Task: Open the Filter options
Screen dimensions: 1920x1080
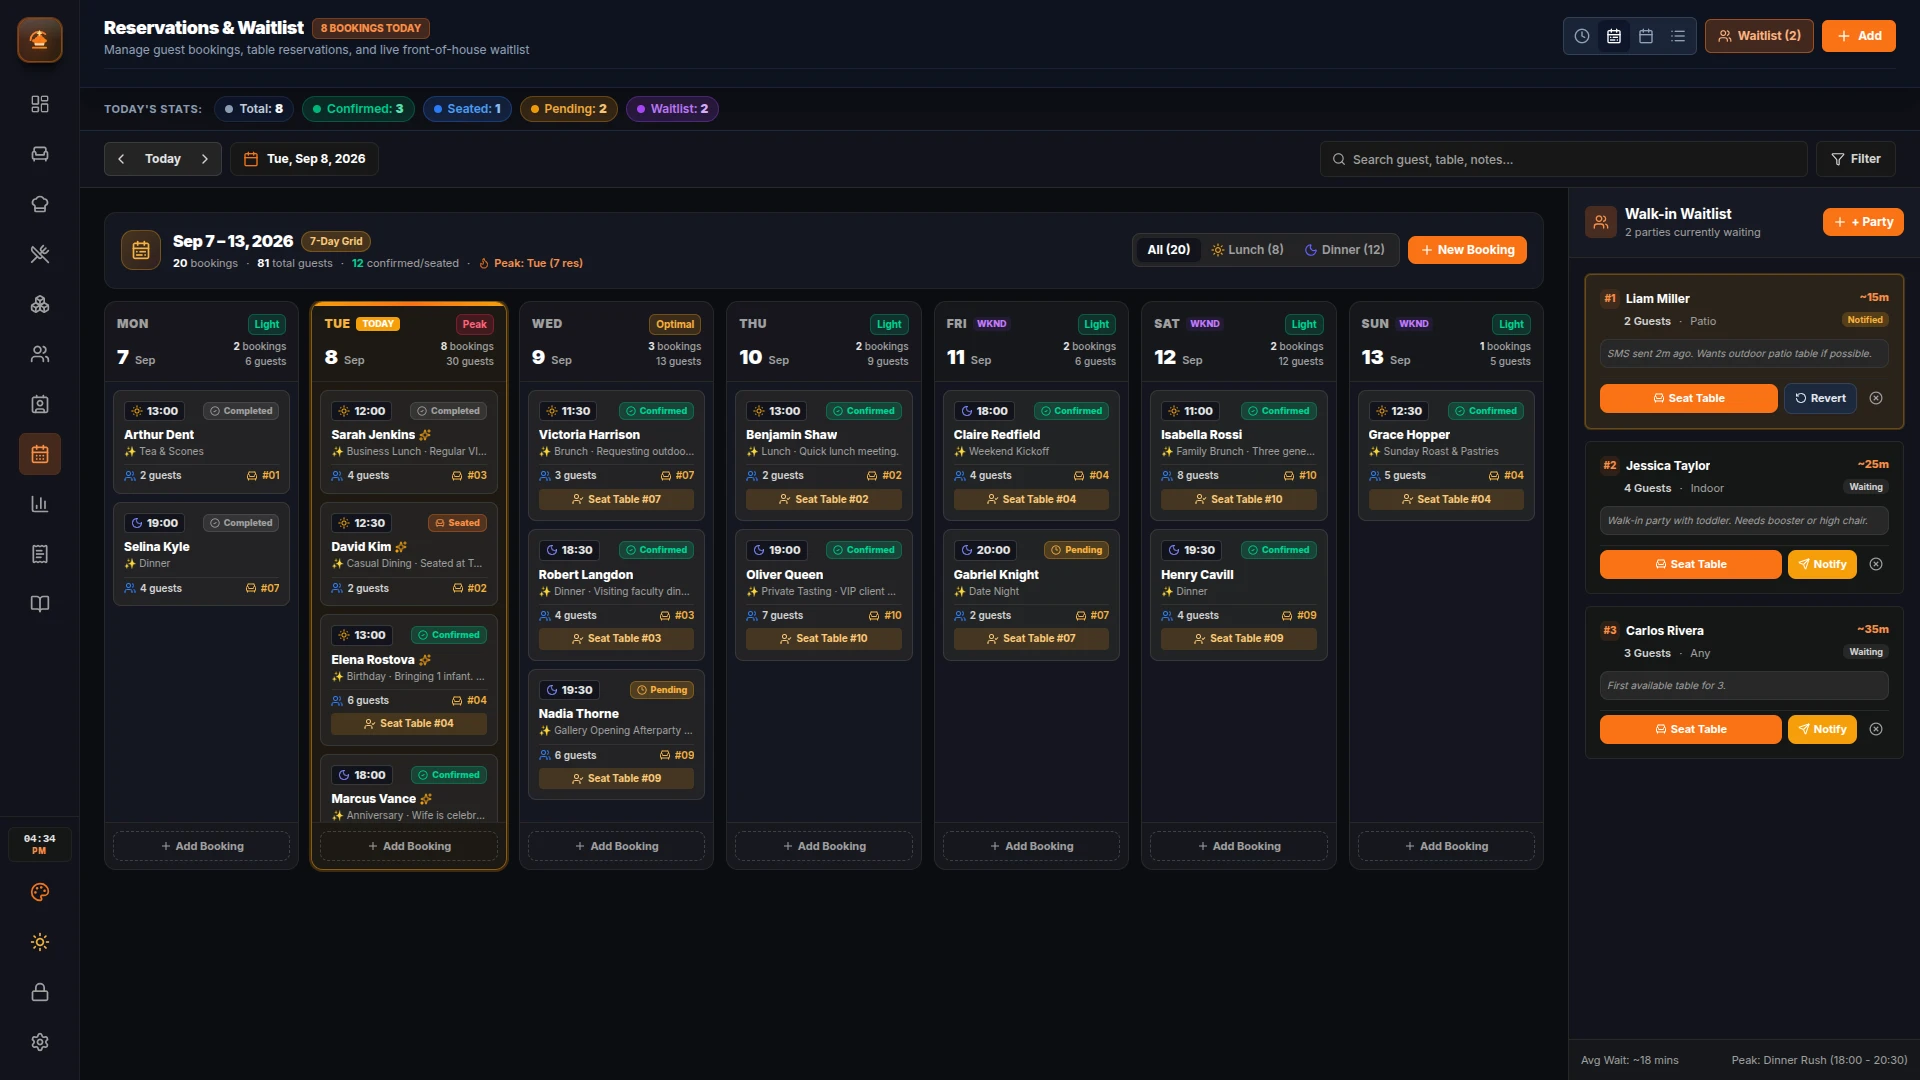Action: (1856, 159)
